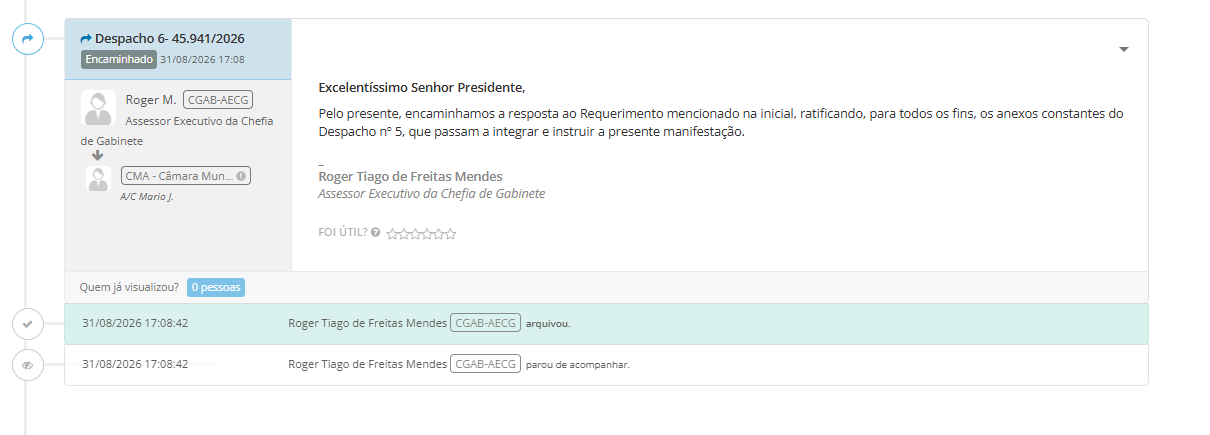Click the info icon in CMA tag
1210x435 pixels.
pos(241,176)
